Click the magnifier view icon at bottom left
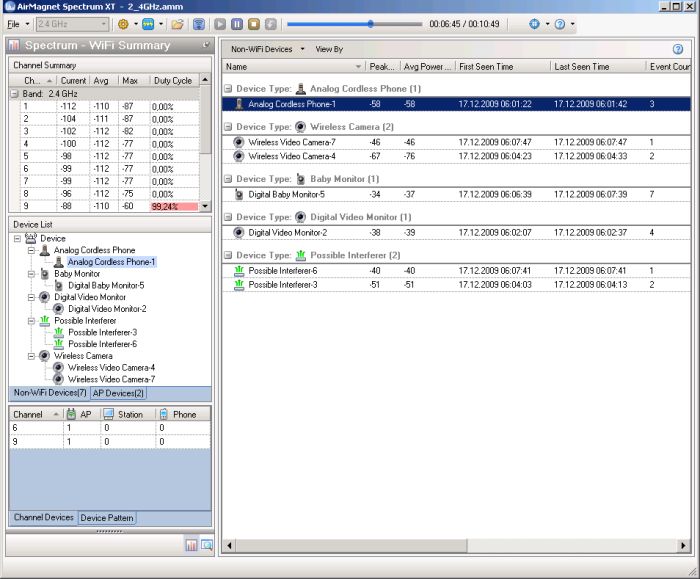Viewport: 700px width, 579px height. (x=206, y=545)
